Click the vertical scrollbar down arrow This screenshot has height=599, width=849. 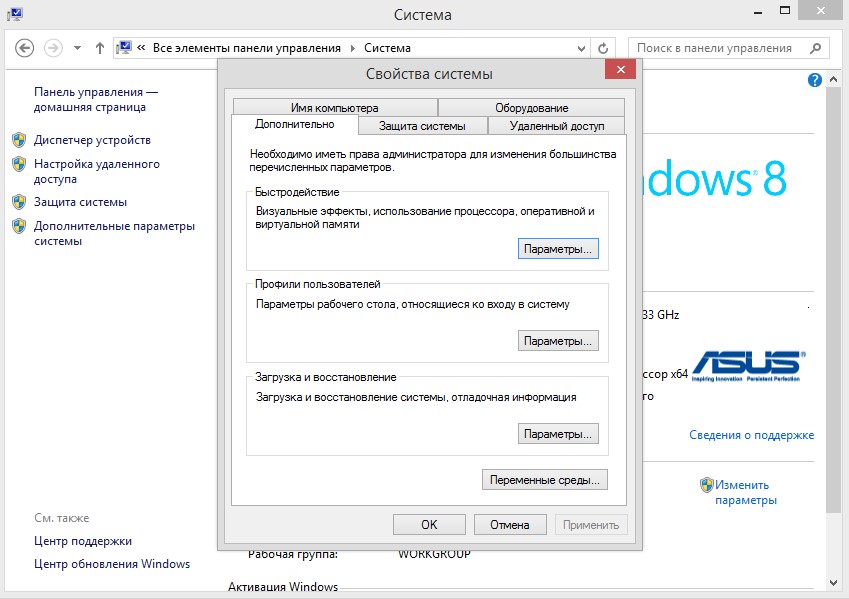point(834,583)
